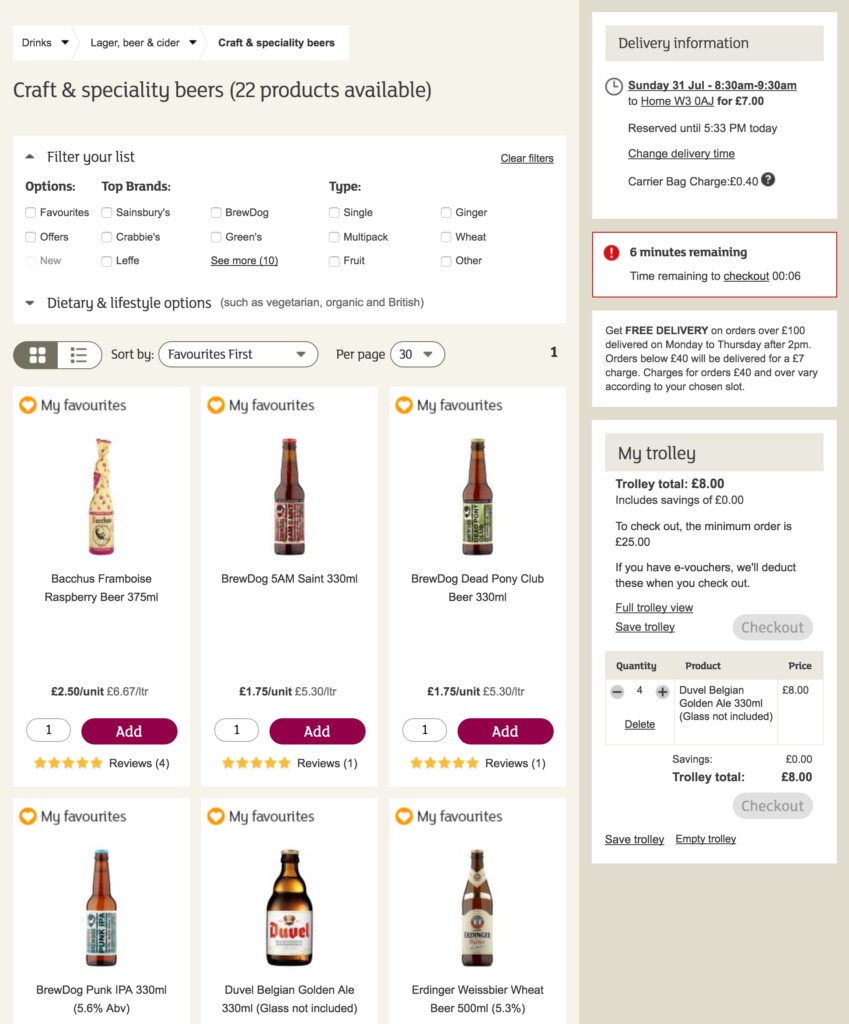Screen dimensions: 849x1024
Task: Tick the Single type checkbox
Action: (x=334, y=212)
